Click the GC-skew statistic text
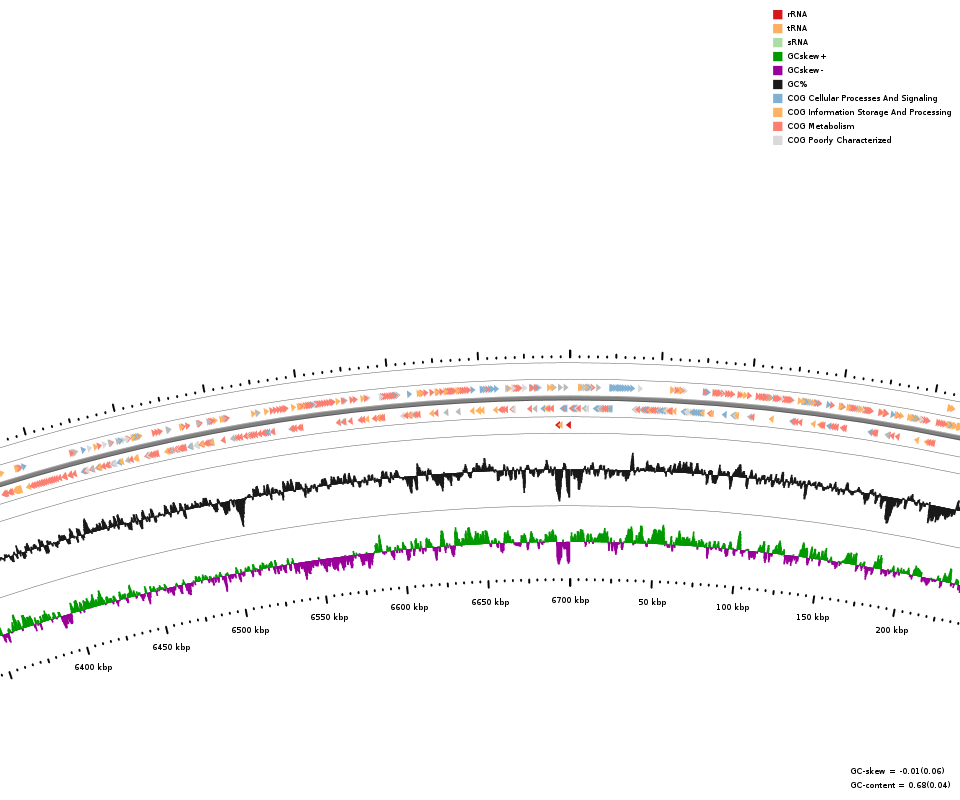Viewport: 960px width, 800px height. (897, 771)
